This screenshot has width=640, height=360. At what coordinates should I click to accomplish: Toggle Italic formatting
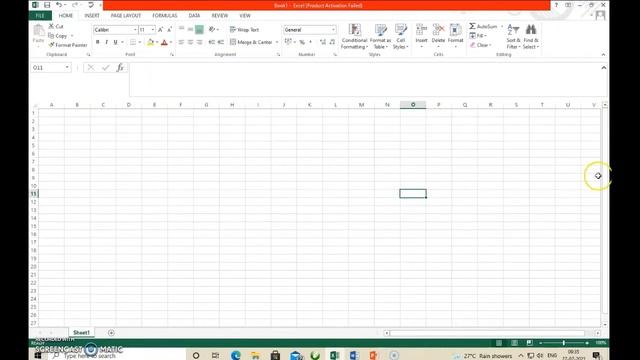(x=107, y=42)
